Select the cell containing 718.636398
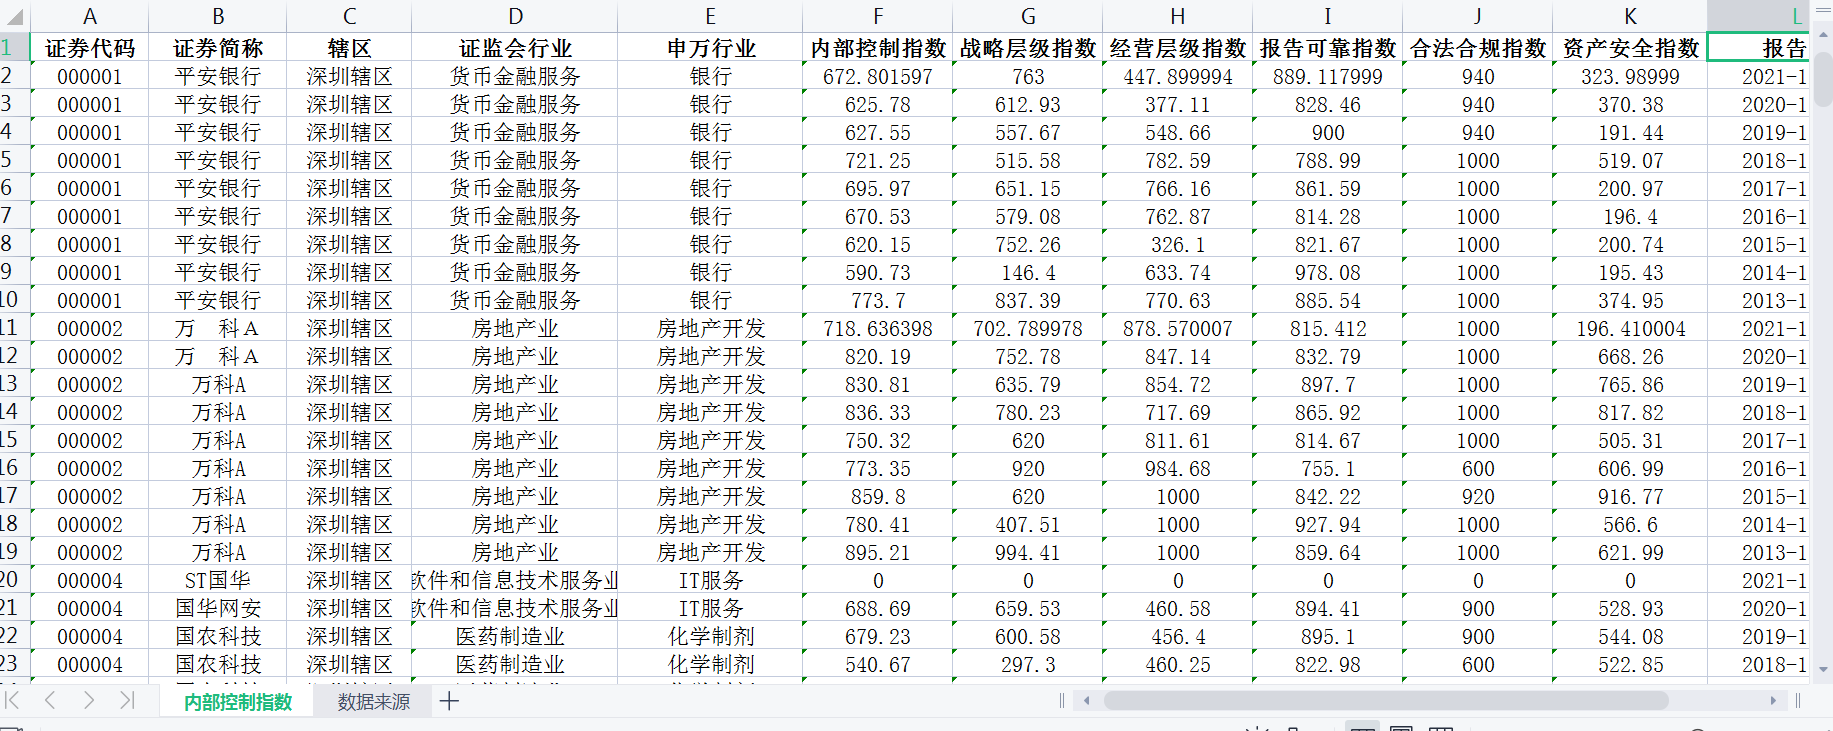This screenshot has width=1833, height=731. [878, 328]
